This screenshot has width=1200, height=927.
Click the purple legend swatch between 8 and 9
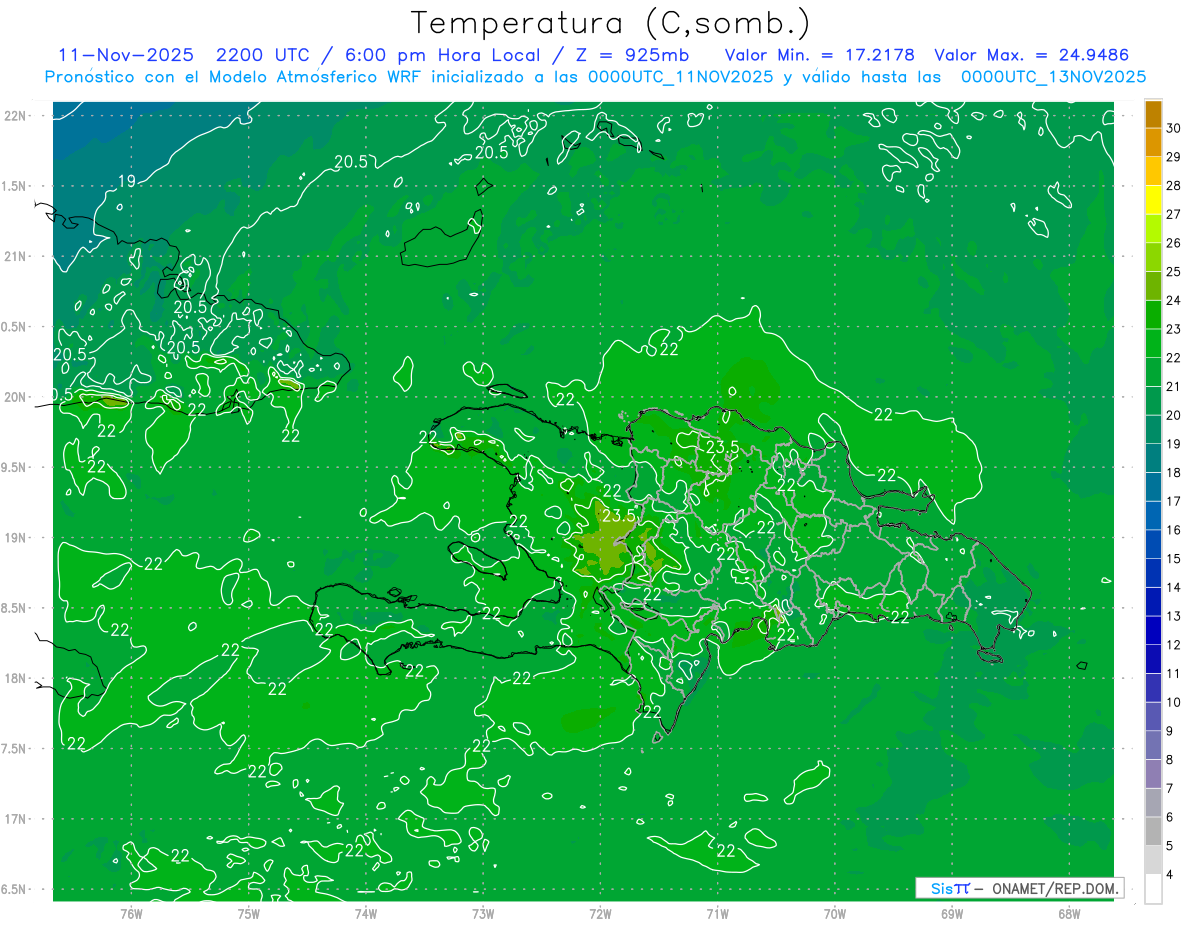(1153, 746)
